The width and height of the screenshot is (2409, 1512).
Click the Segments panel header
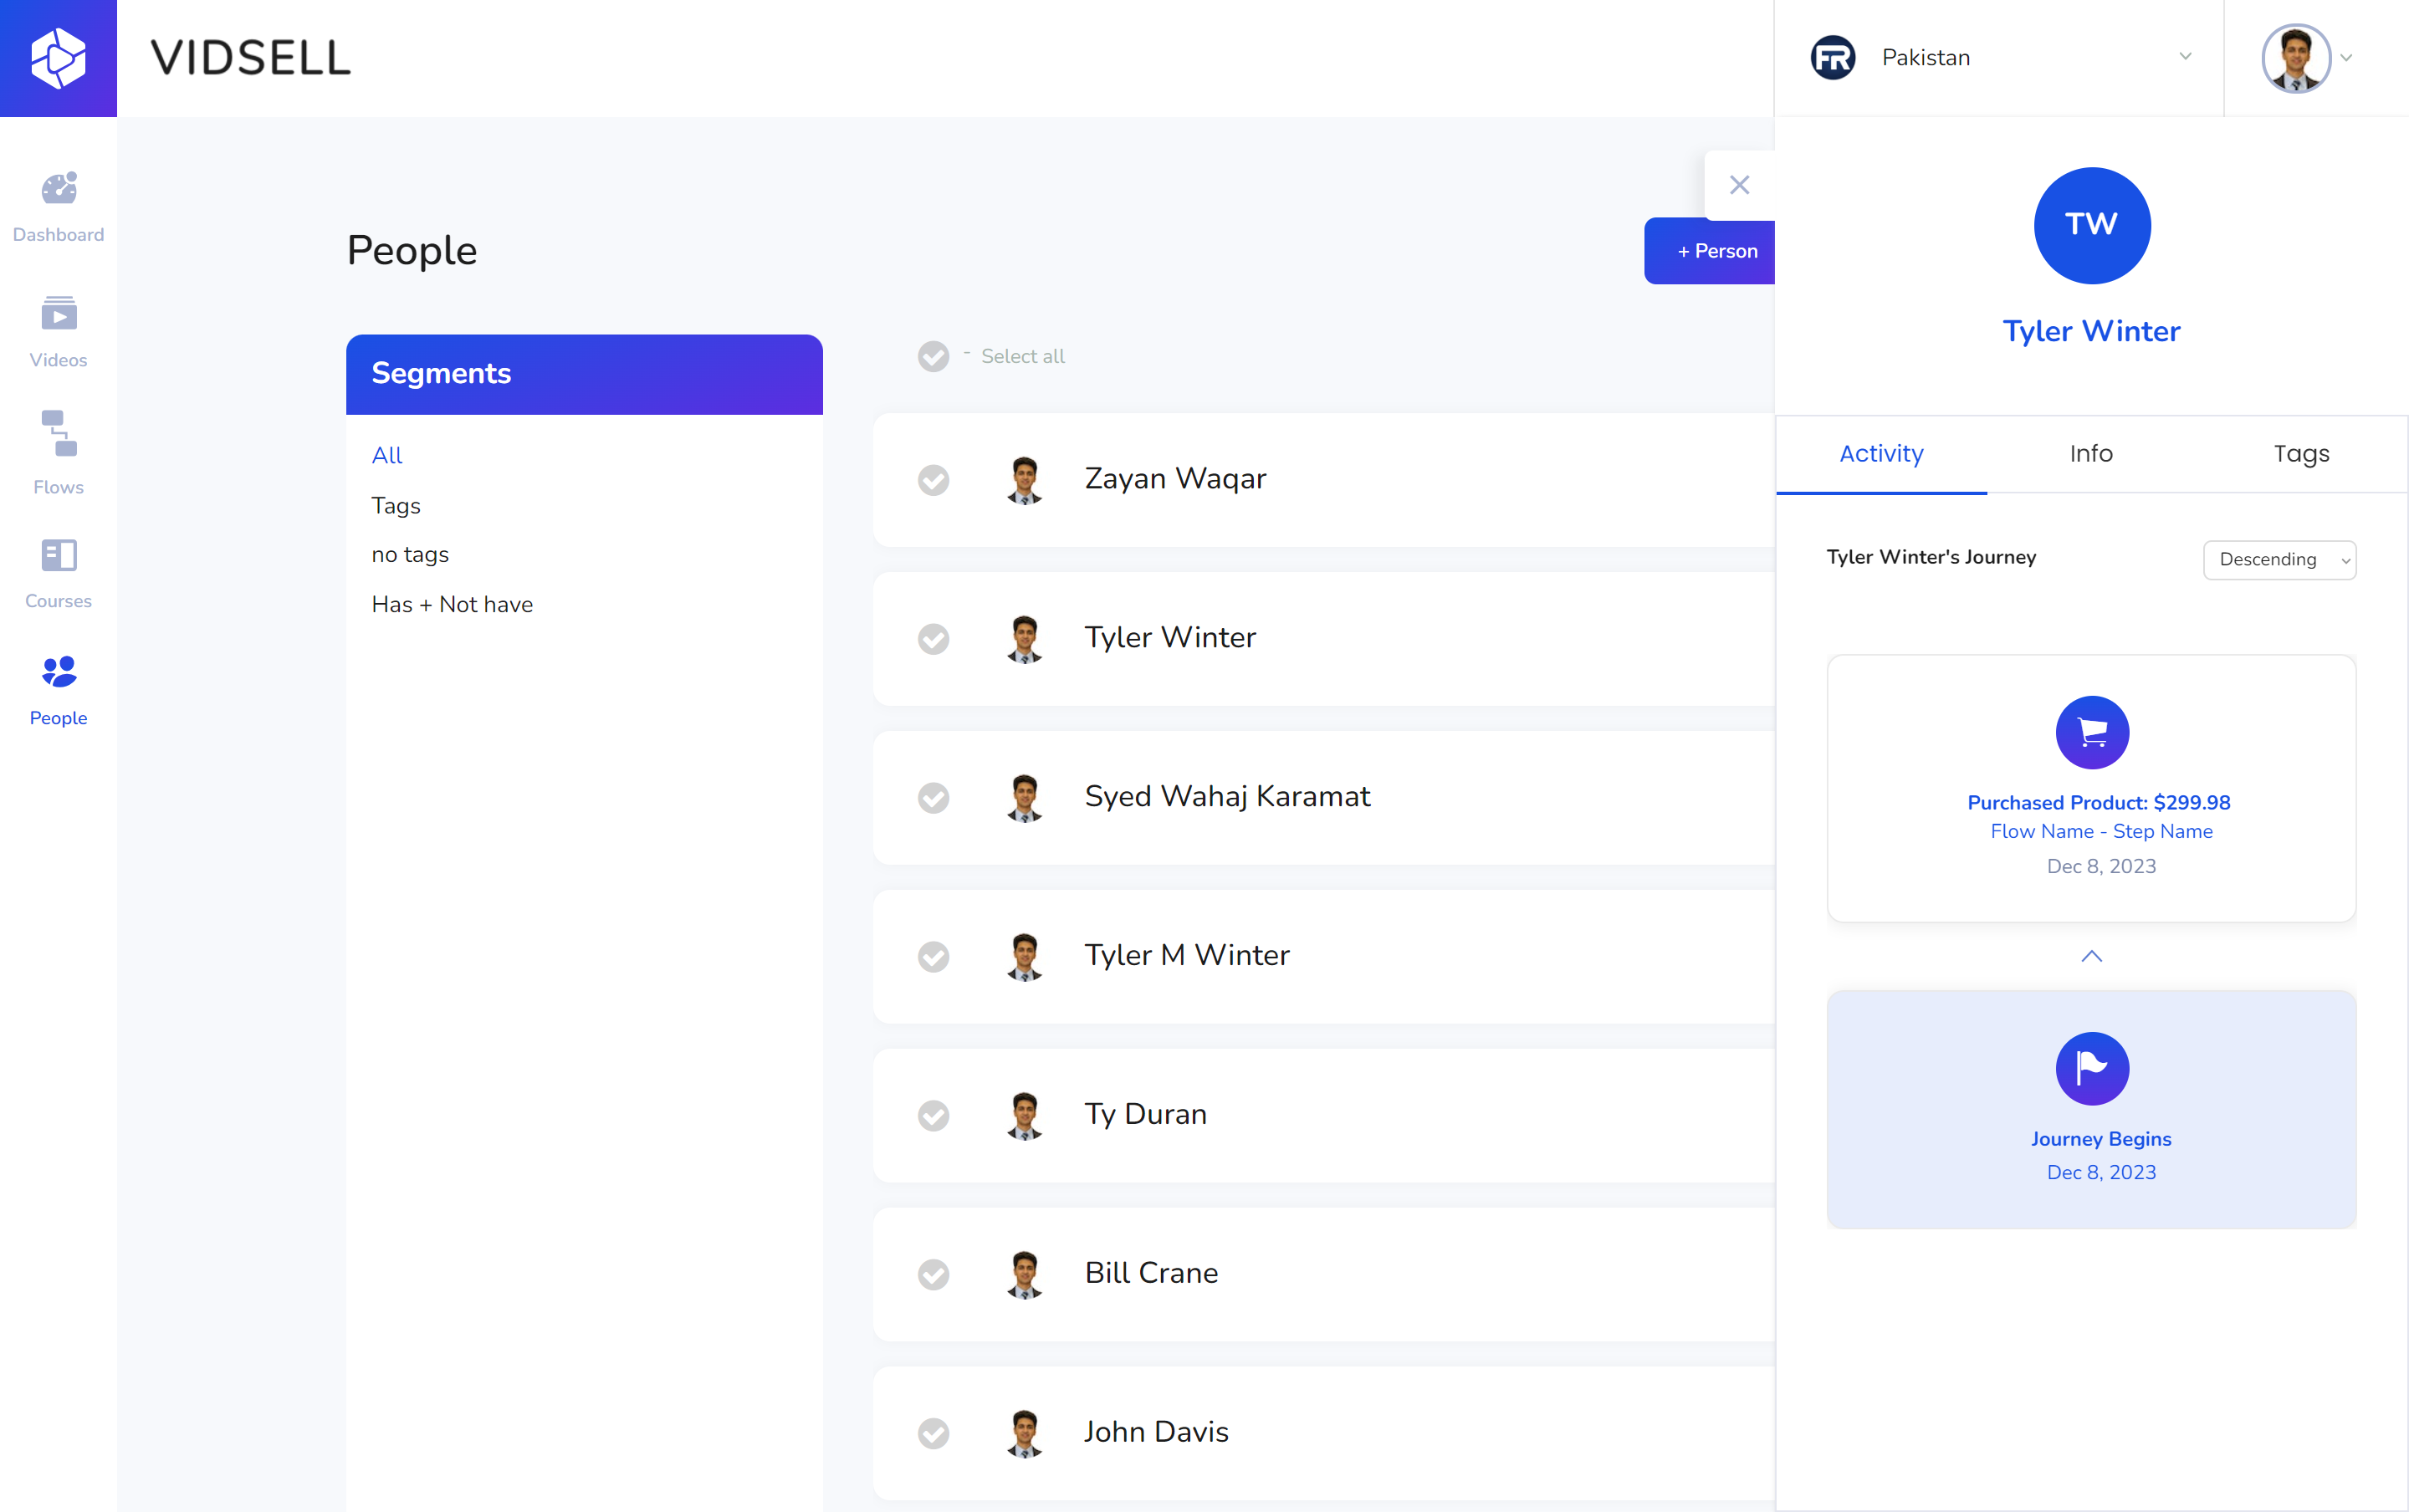click(x=584, y=374)
